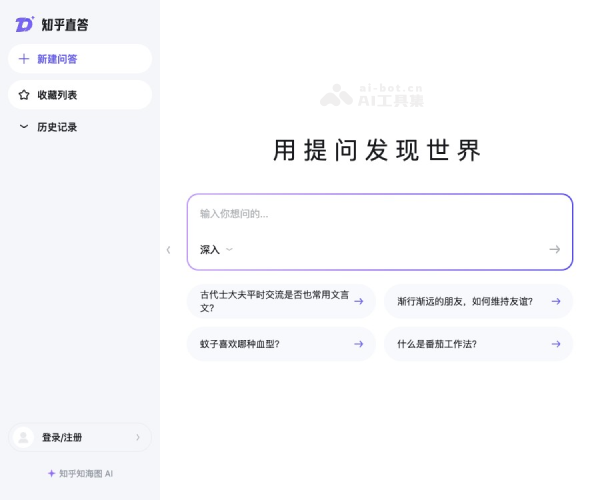This screenshot has width=600, height=500.
Task: Choose the 渐行渐远的朋友 suggested question
Action: (x=464, y=301)
